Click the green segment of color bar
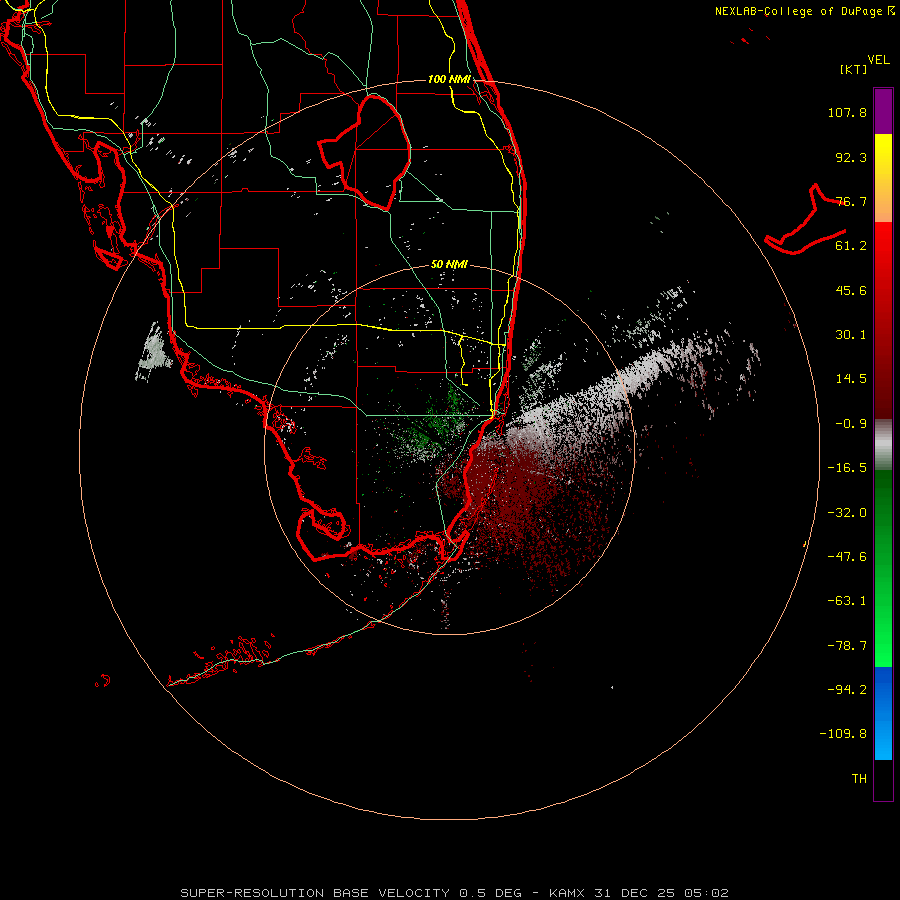 883,568
